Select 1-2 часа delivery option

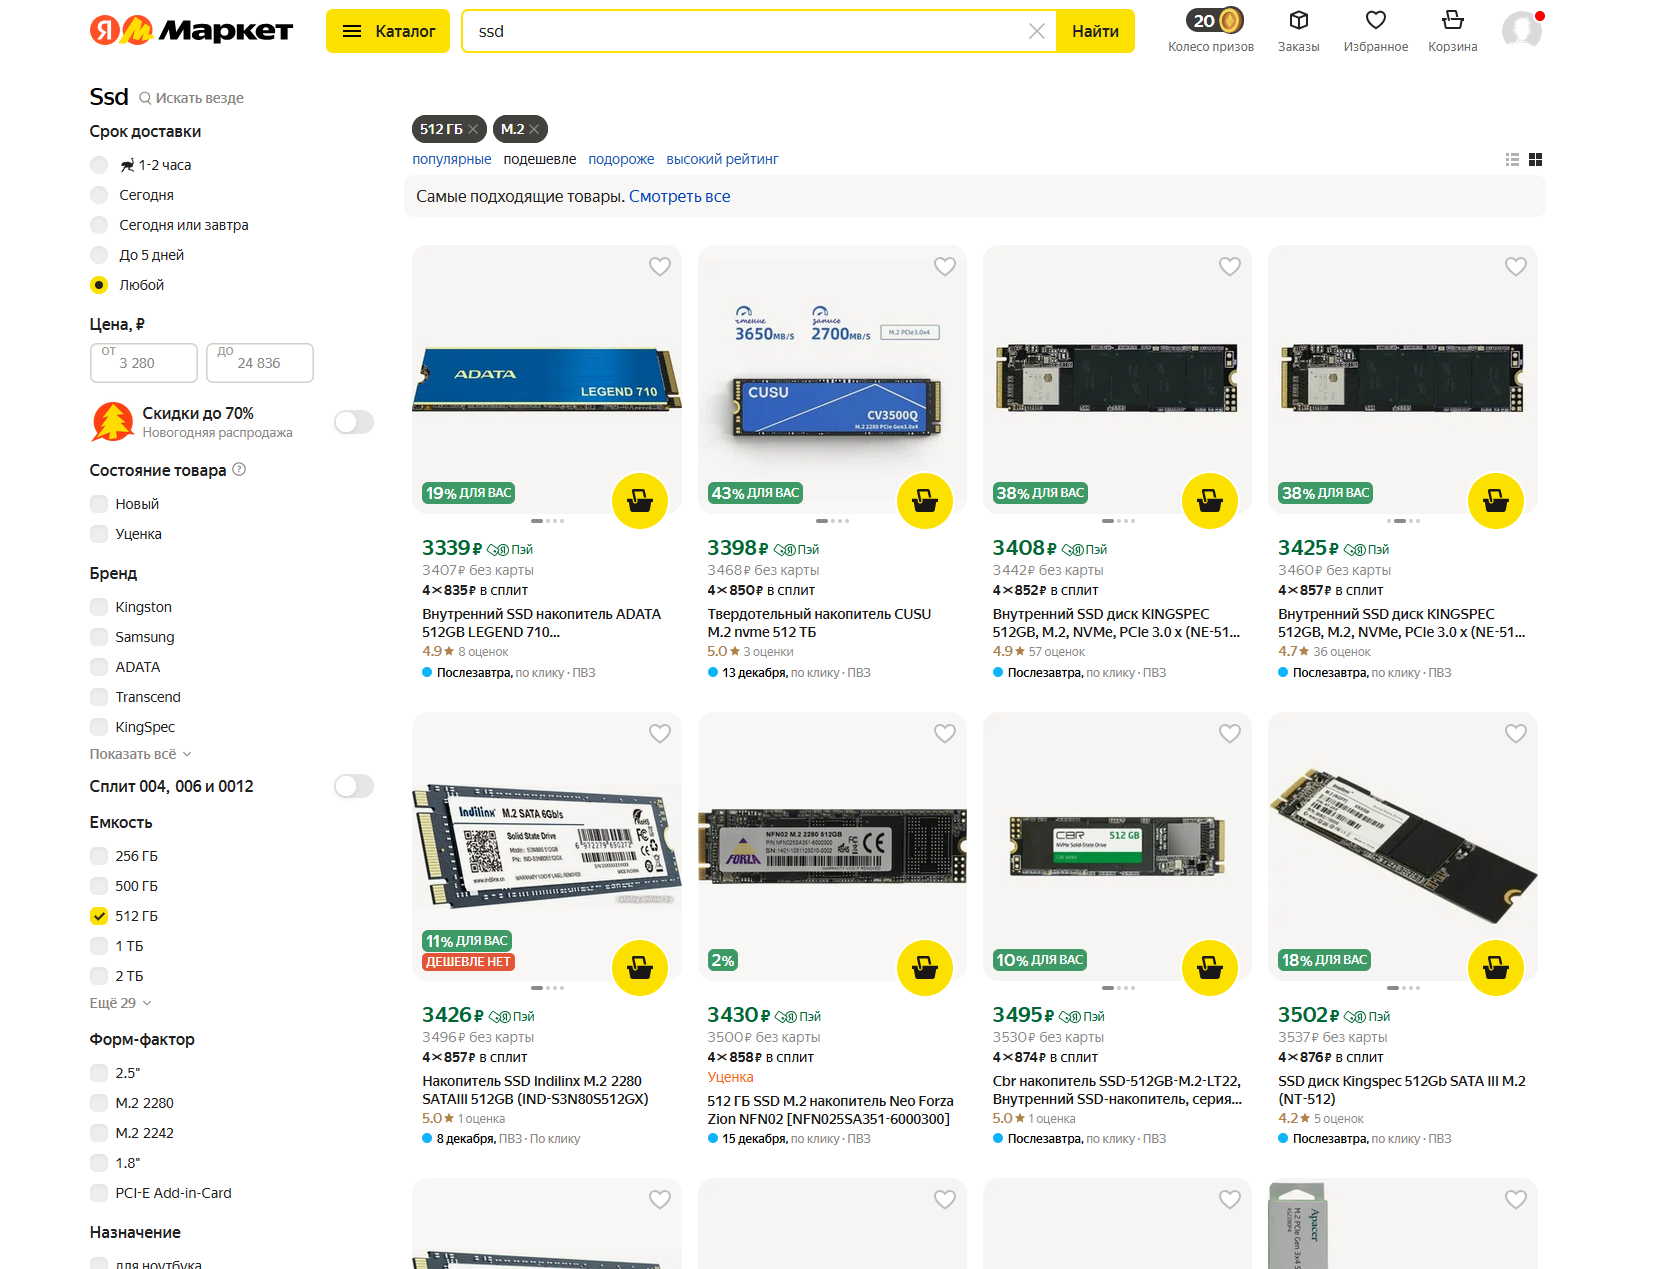pyautogui.click(x=99, y=165)
